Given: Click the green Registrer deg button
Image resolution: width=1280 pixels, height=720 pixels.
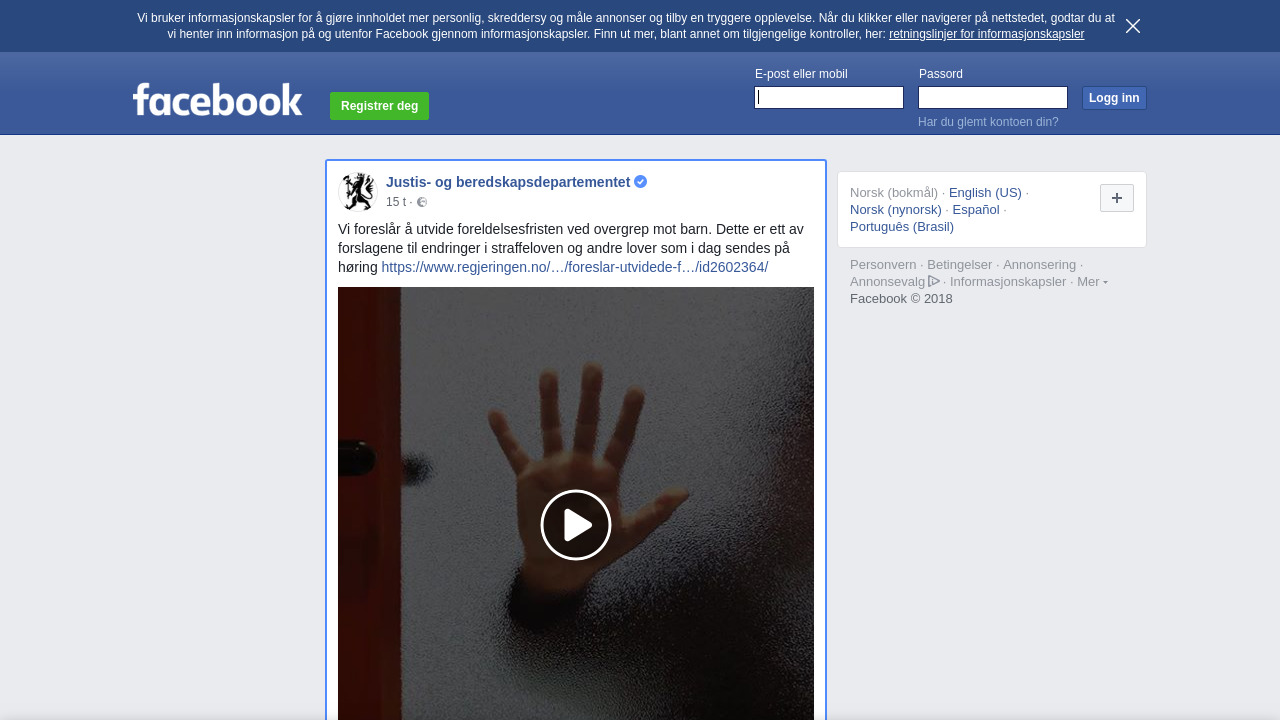Looking at the screenshot, I should pos(379,106).
